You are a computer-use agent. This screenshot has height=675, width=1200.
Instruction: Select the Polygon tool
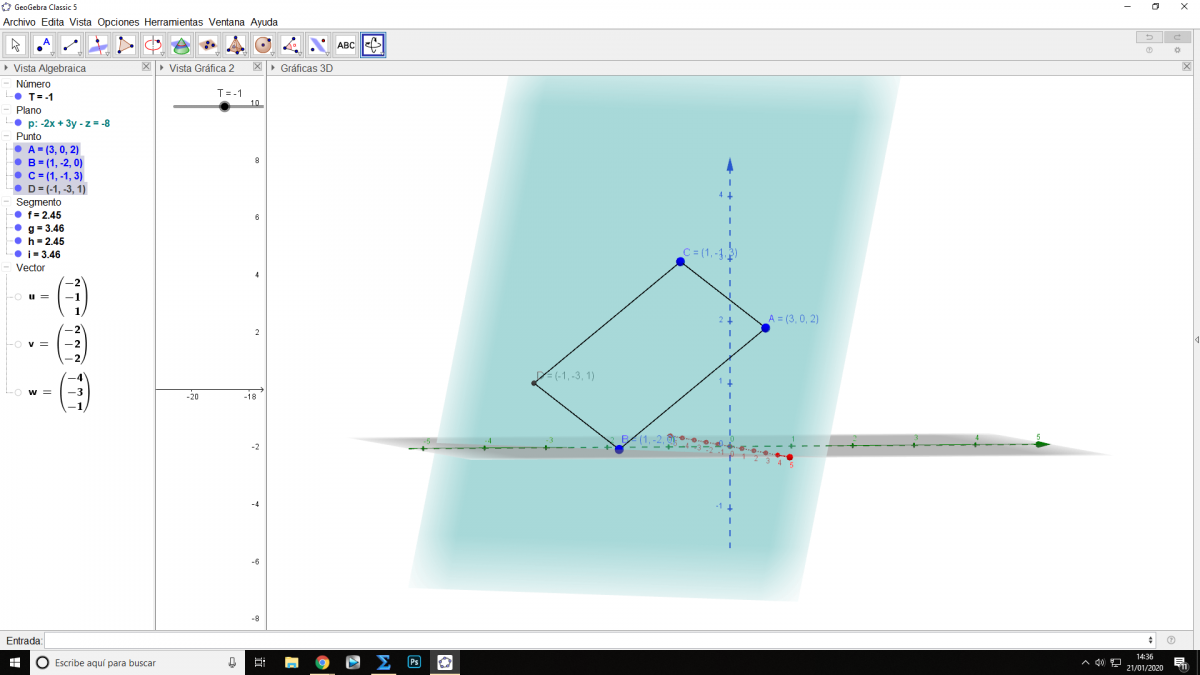125,45
